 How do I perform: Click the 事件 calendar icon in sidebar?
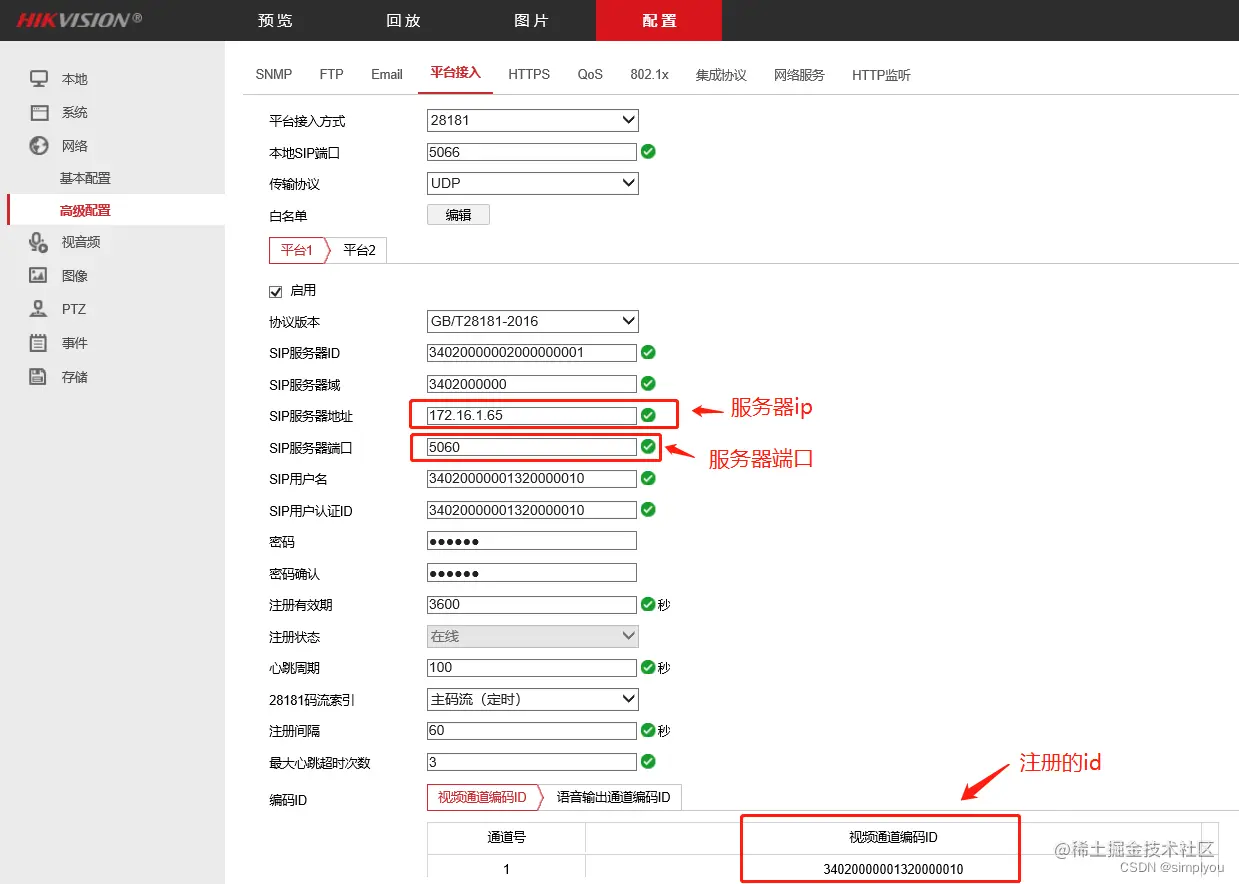(x=39, y=343)
